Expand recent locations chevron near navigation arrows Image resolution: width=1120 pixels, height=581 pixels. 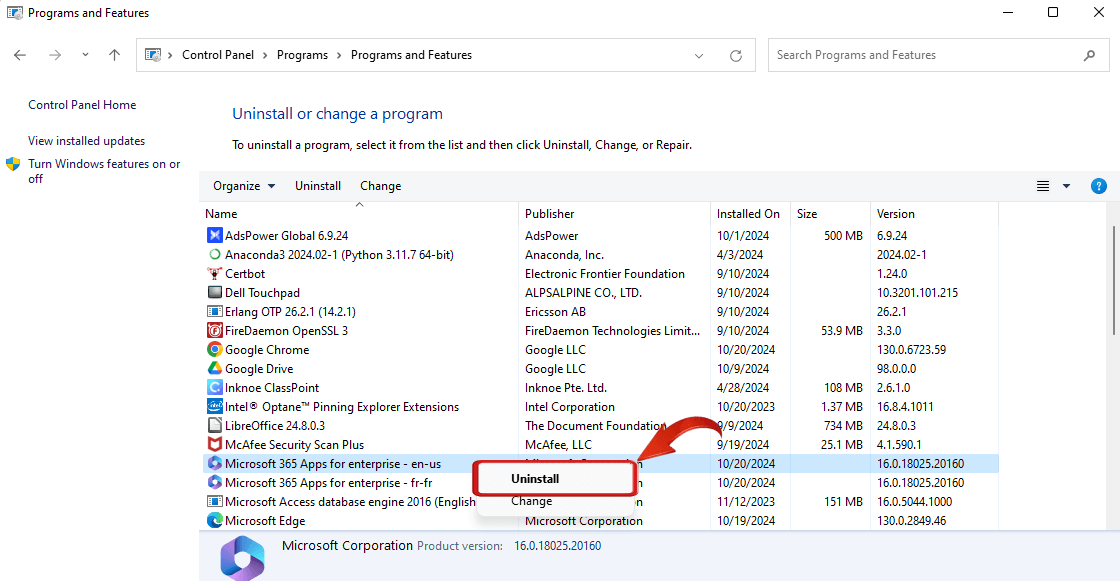click(85, 56)
